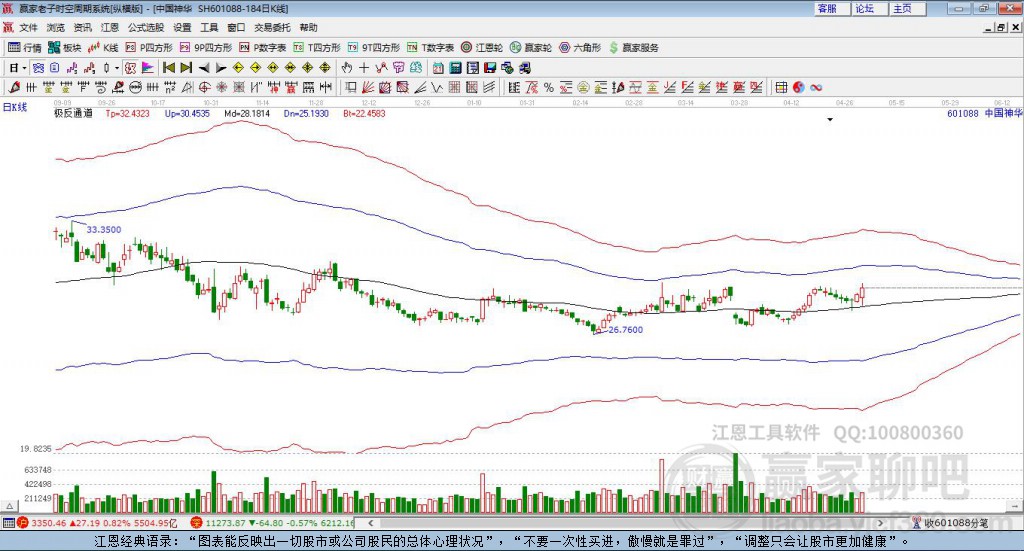Click the 论坛 forum button
Viewport: 1024px width, 551px height.
point(870,8)
